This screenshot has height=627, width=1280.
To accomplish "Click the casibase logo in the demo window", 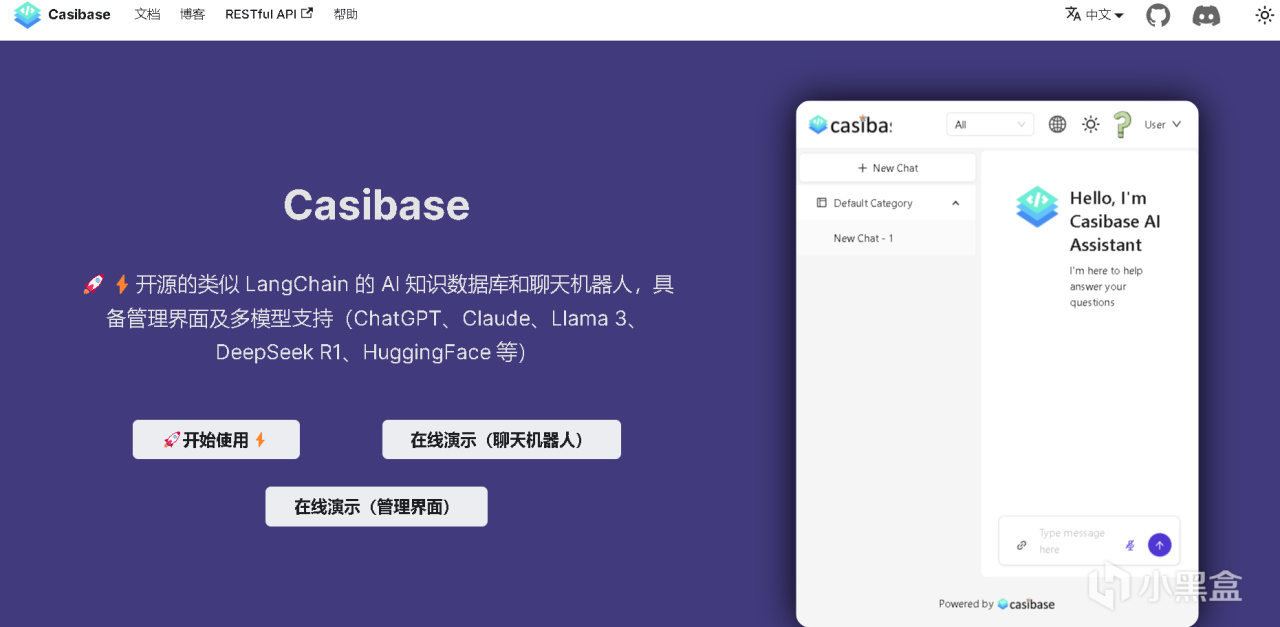I will point(850,125).
